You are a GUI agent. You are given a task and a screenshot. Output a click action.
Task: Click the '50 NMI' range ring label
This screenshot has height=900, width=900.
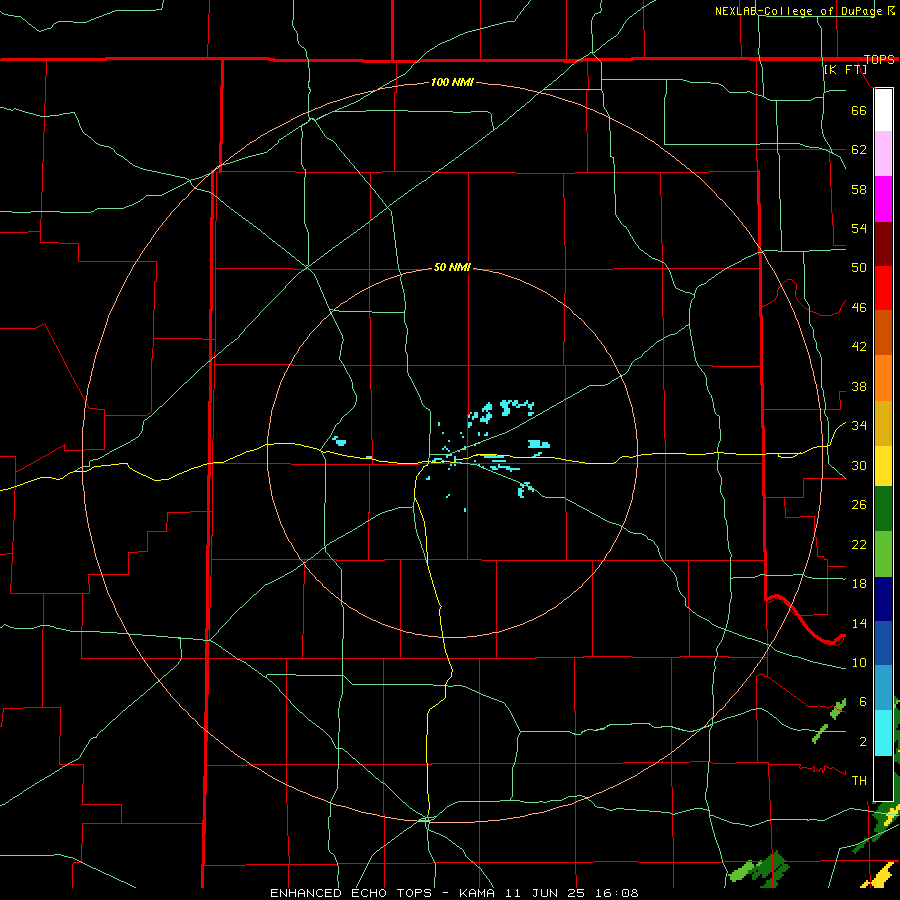click(x=452, y=267)
